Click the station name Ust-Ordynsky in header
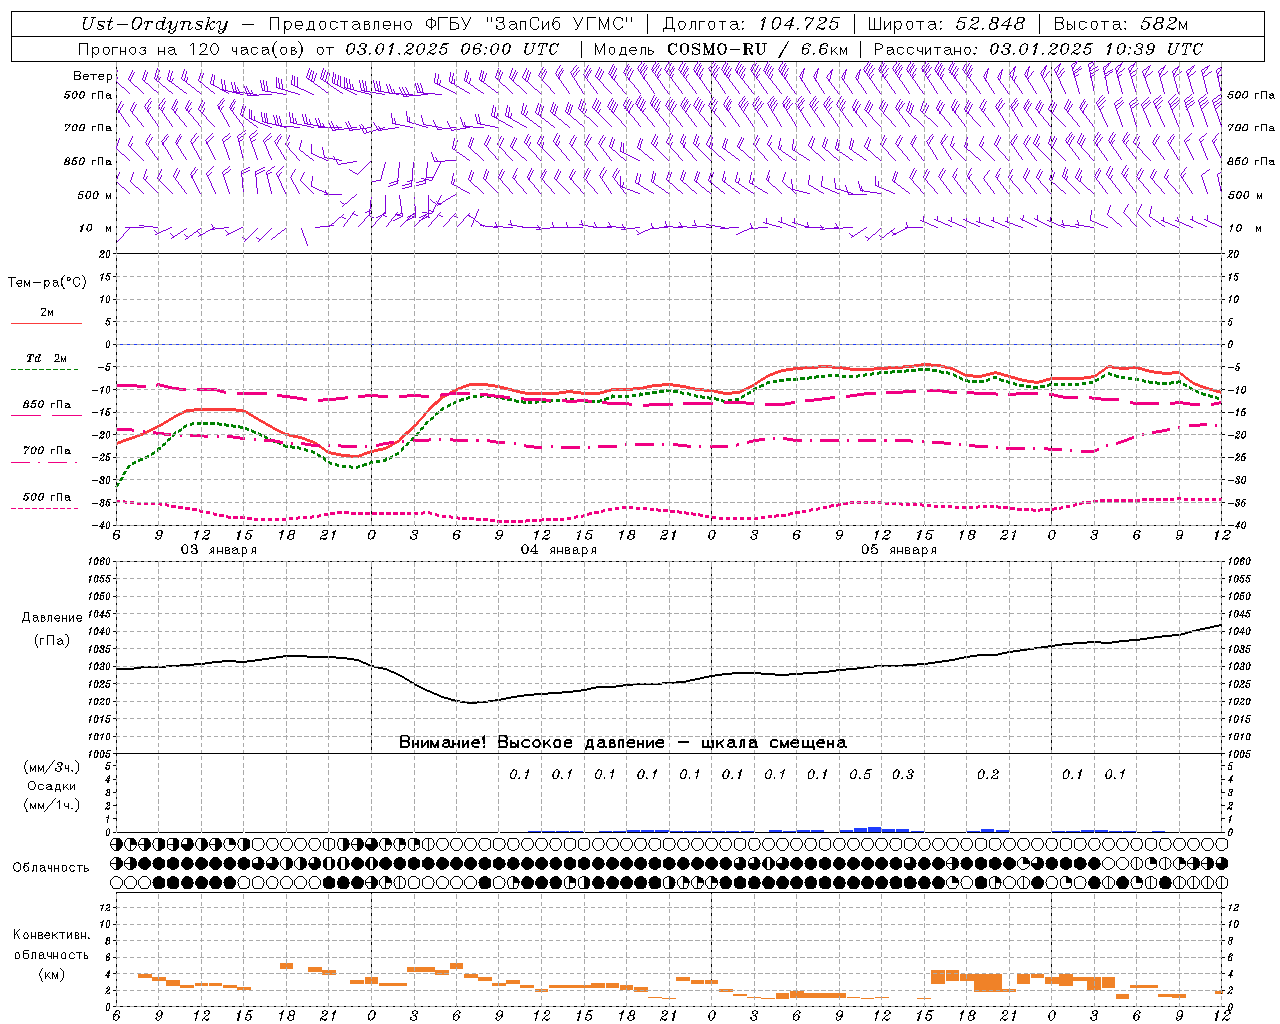Screen dimensions: 1280x1024 click(x=154, y=24)
